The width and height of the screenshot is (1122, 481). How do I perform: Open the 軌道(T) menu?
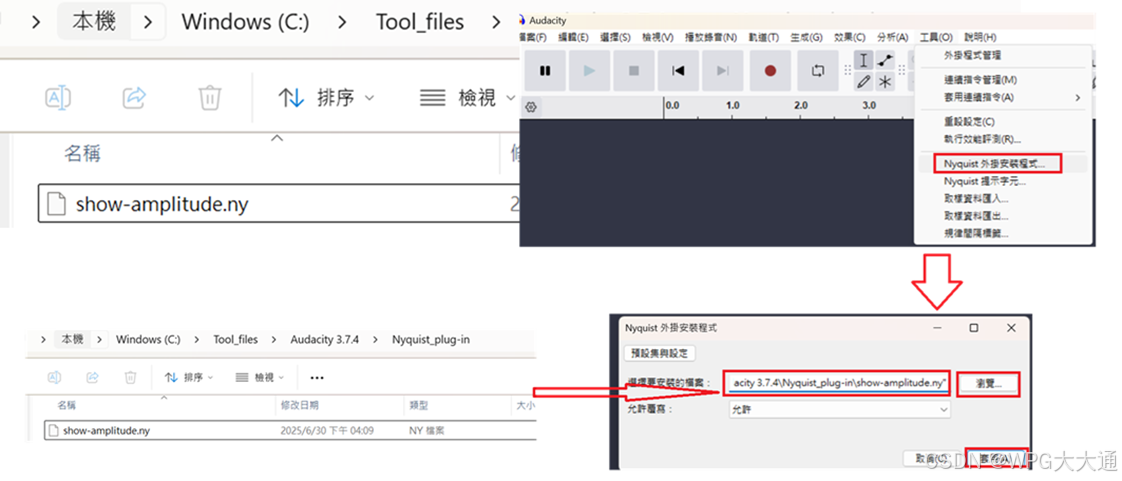pyautogui.click(x=764, y=37)
